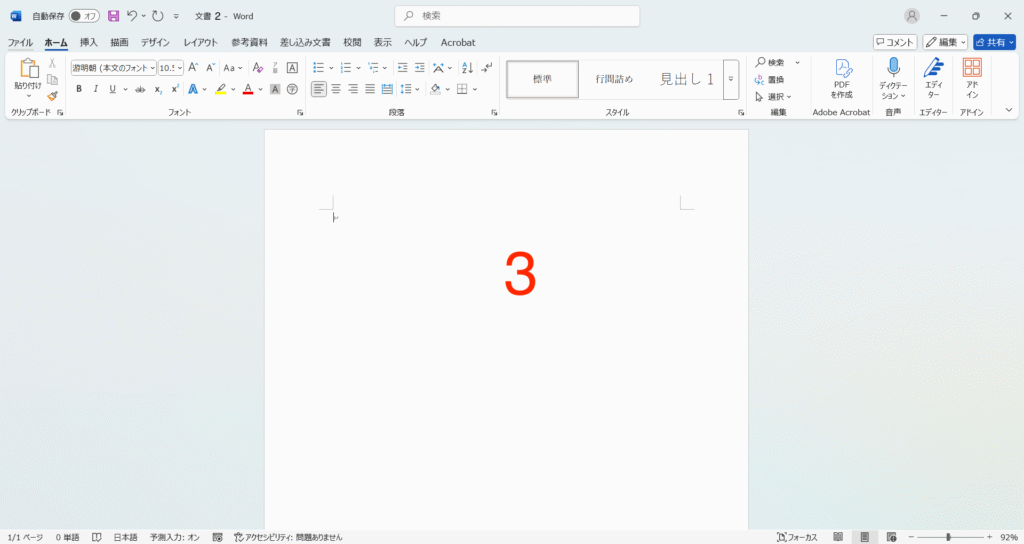This screenshot has width=1024, height=544.
Task: Click the Paste clipboard icon
Action: [29, 69]
